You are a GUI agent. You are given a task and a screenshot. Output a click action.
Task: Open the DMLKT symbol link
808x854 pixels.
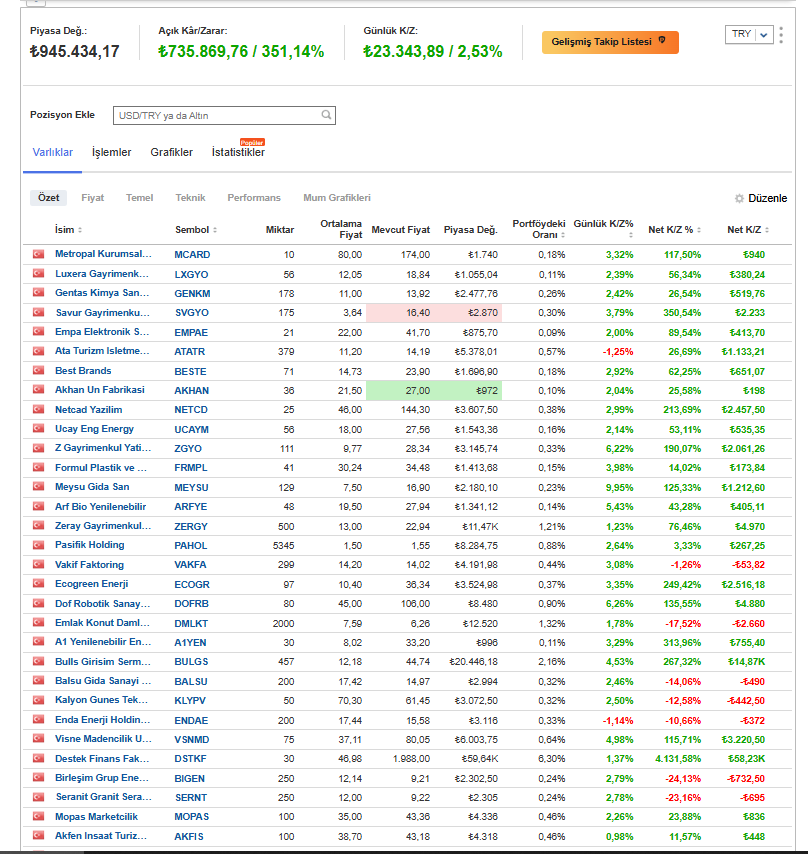click(x=191, y=624)
